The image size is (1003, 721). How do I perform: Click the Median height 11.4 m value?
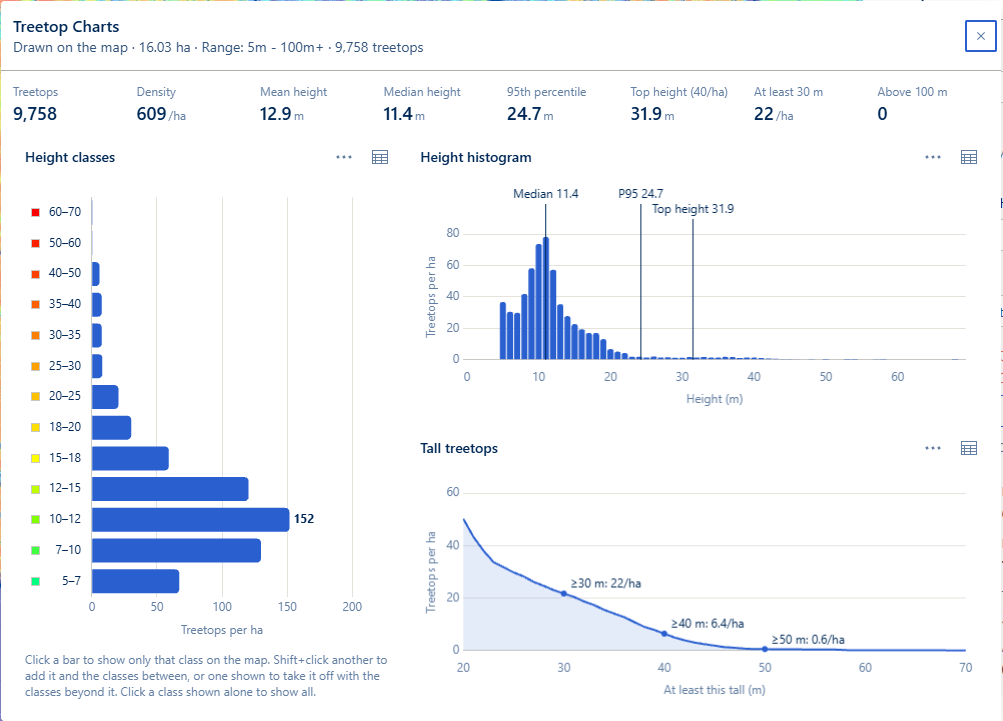pyautogui.click(x=404, y=114)
